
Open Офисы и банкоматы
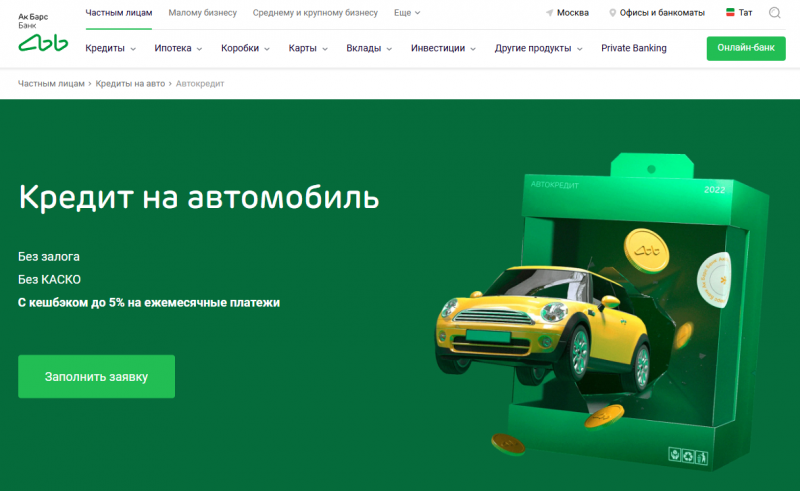[662, 13]
